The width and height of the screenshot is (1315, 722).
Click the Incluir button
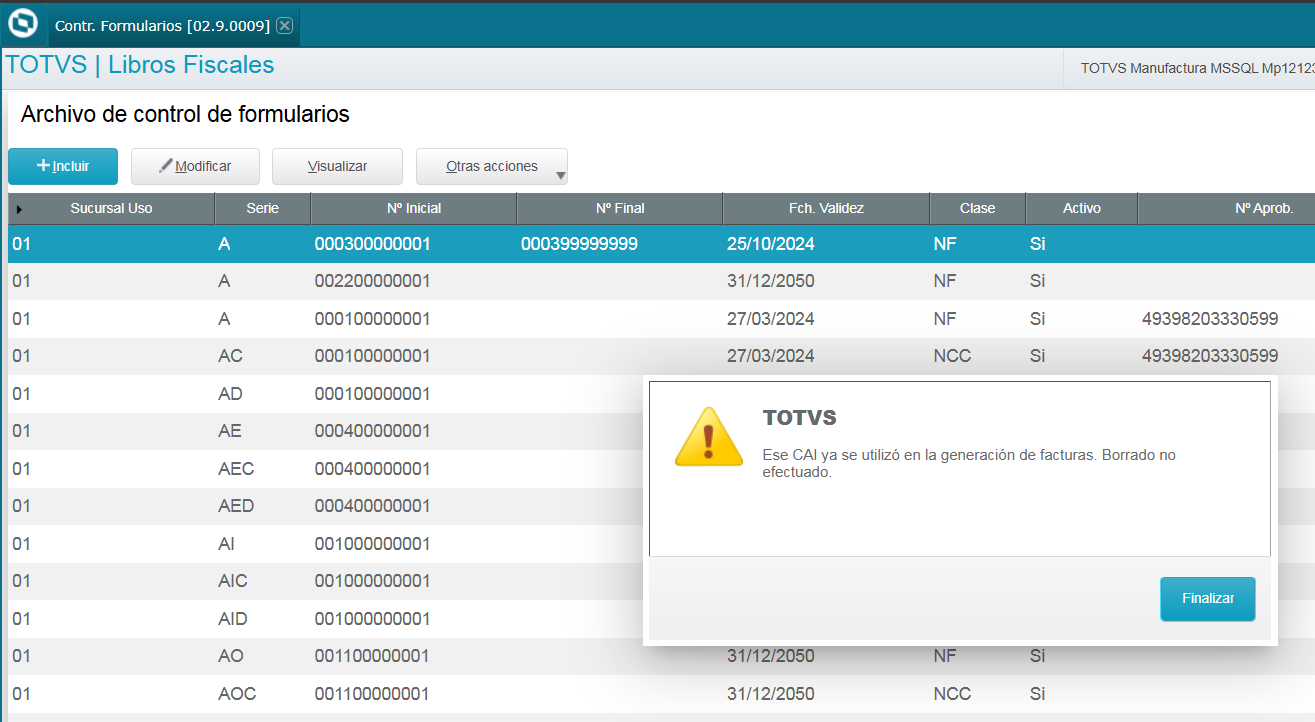(x=63, y=166)
